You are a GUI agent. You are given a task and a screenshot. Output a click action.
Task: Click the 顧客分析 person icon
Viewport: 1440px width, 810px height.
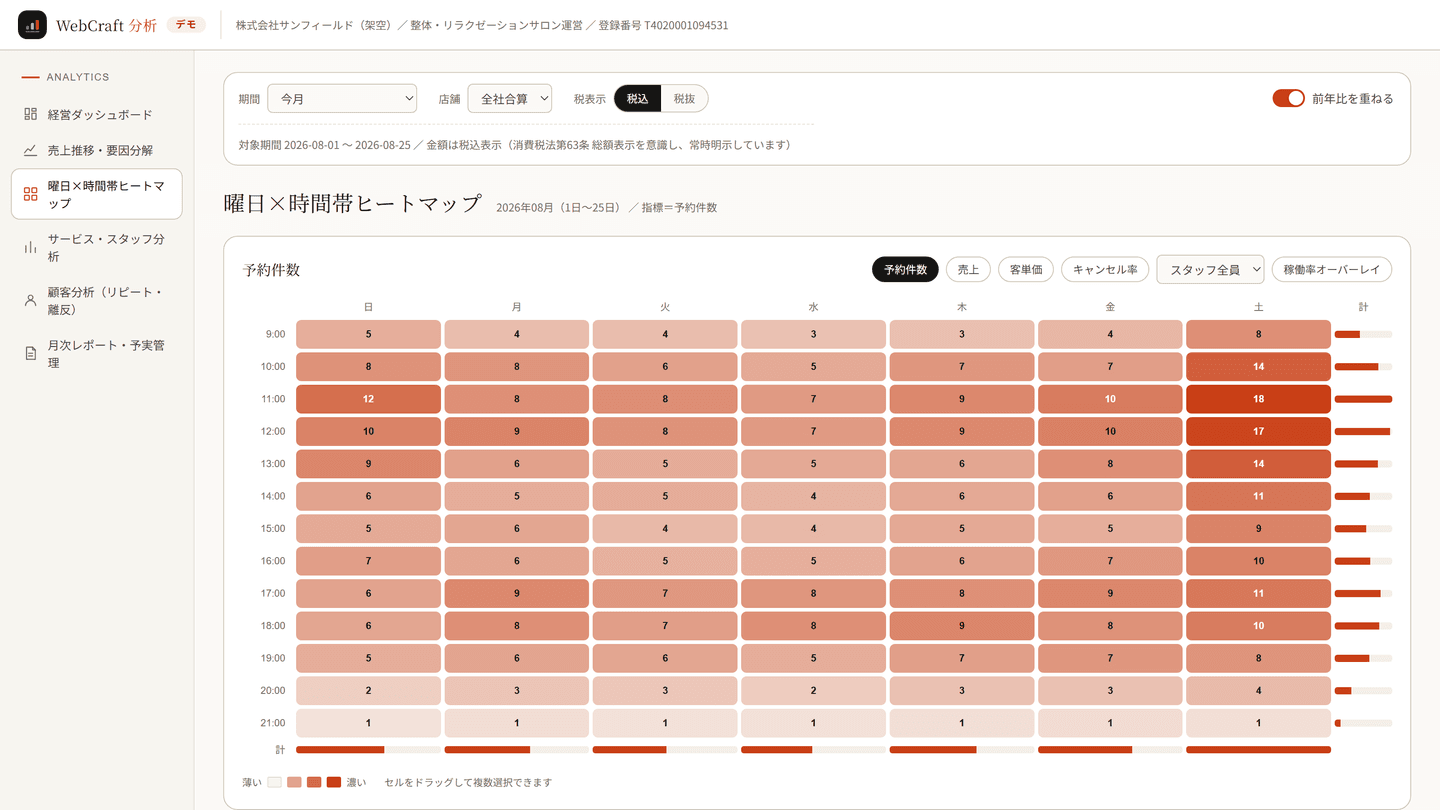(30, 300)
